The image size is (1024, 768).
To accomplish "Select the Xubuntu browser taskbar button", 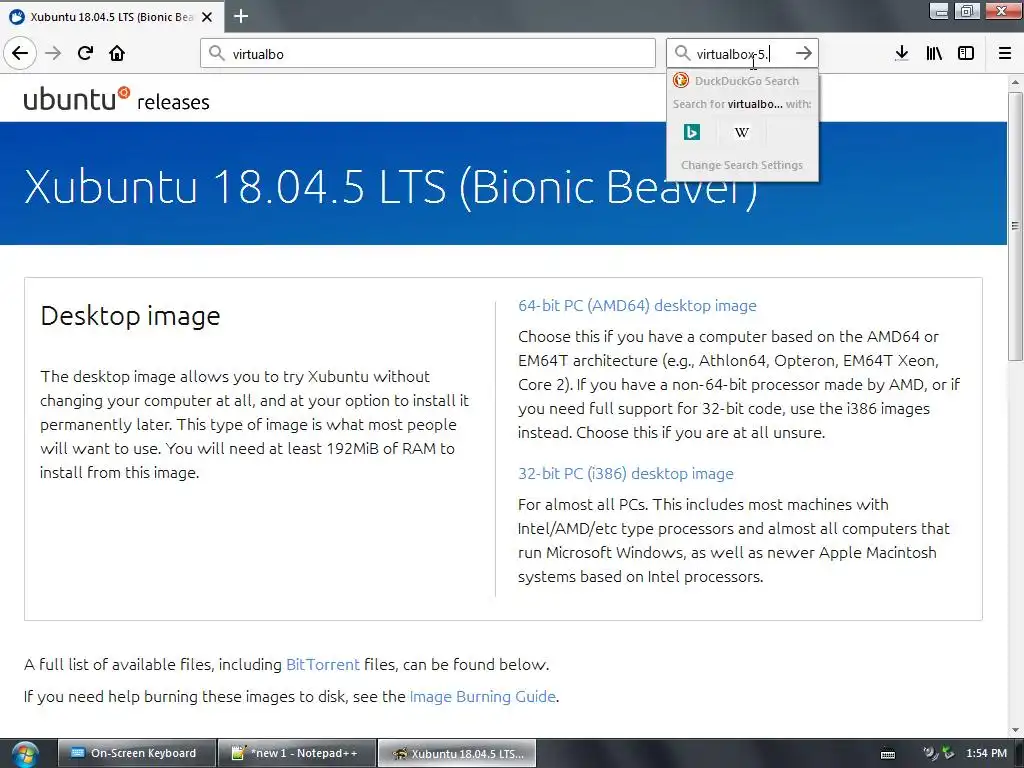I will click(457, 754).
